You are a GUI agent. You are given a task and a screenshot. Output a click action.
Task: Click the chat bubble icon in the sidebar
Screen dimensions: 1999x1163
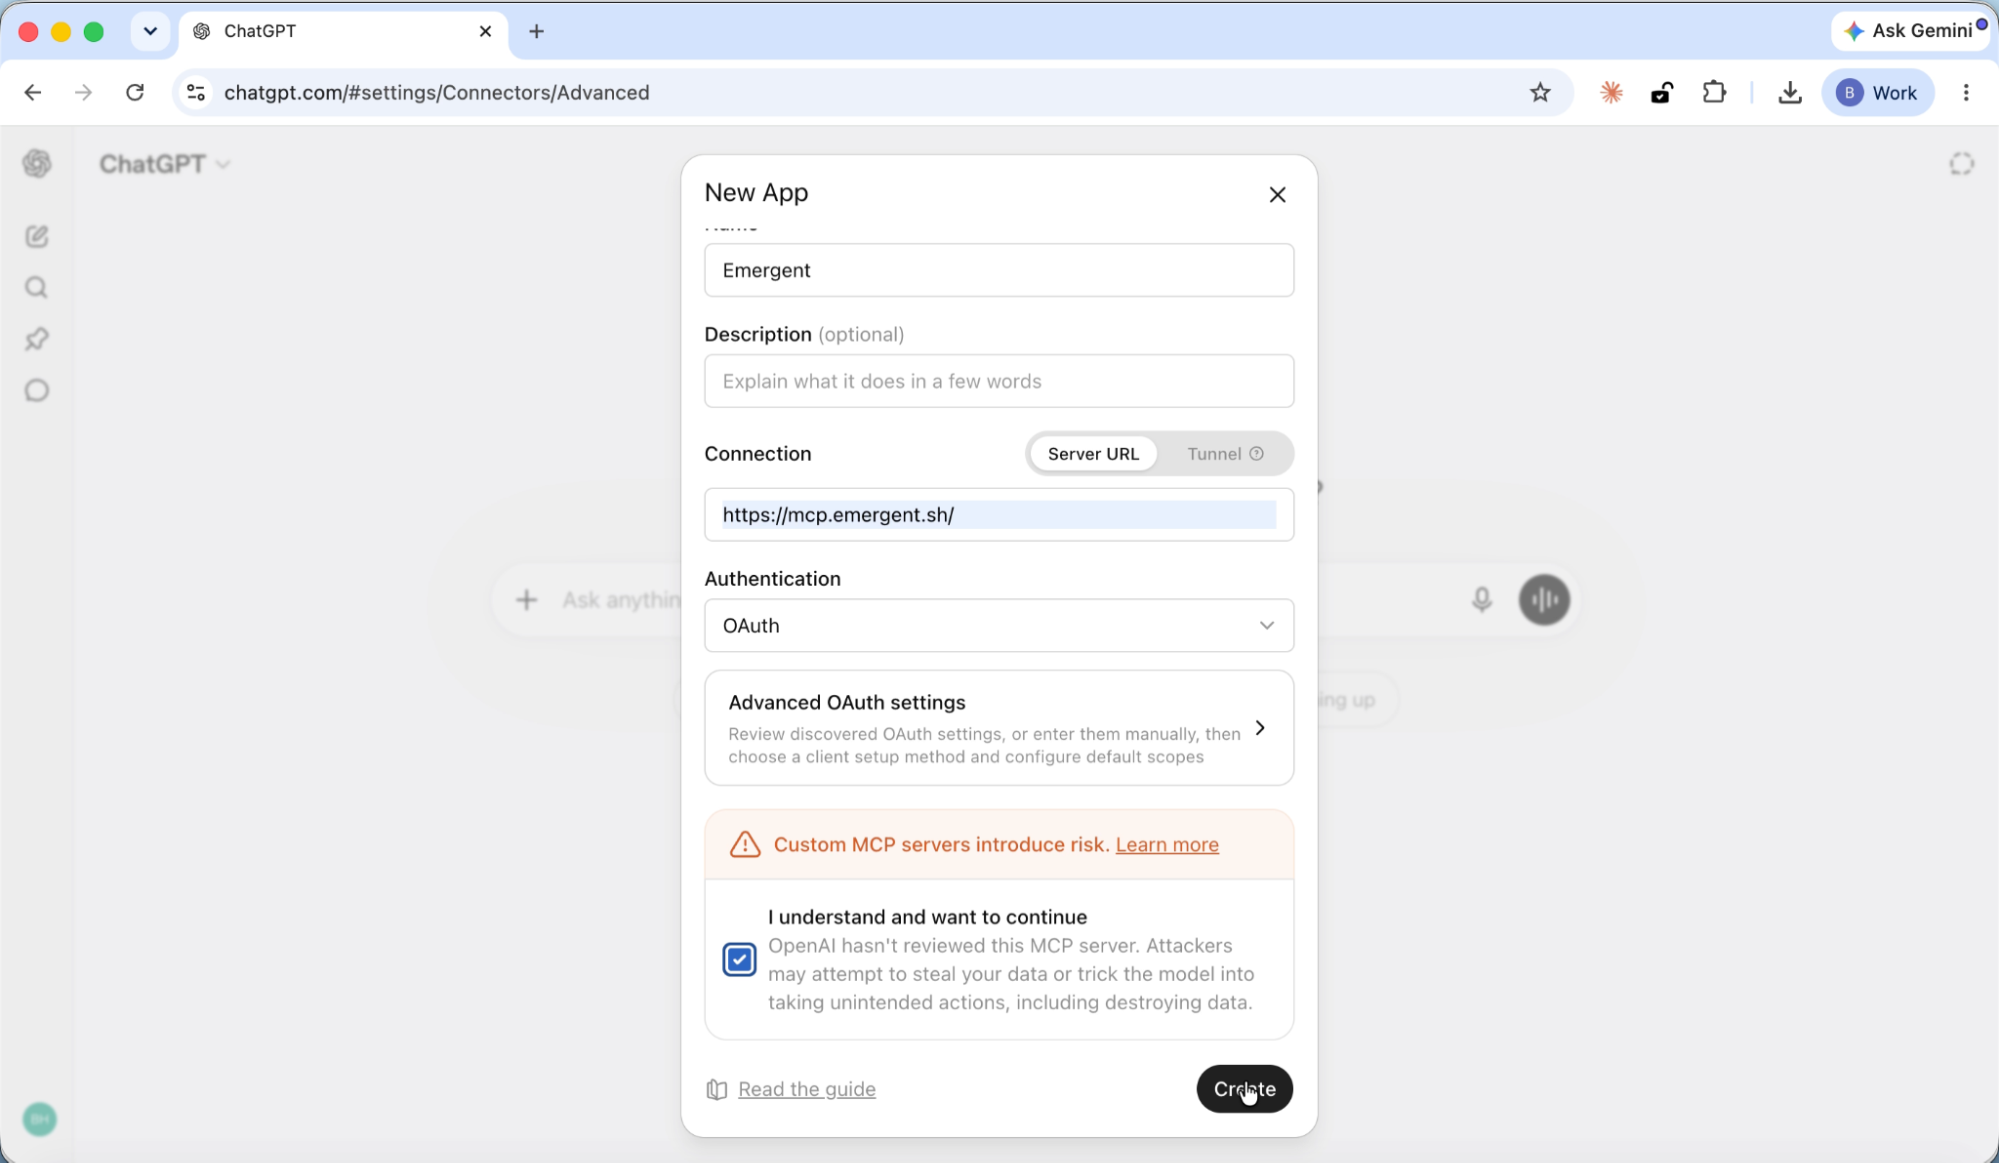tap(37, 390)
